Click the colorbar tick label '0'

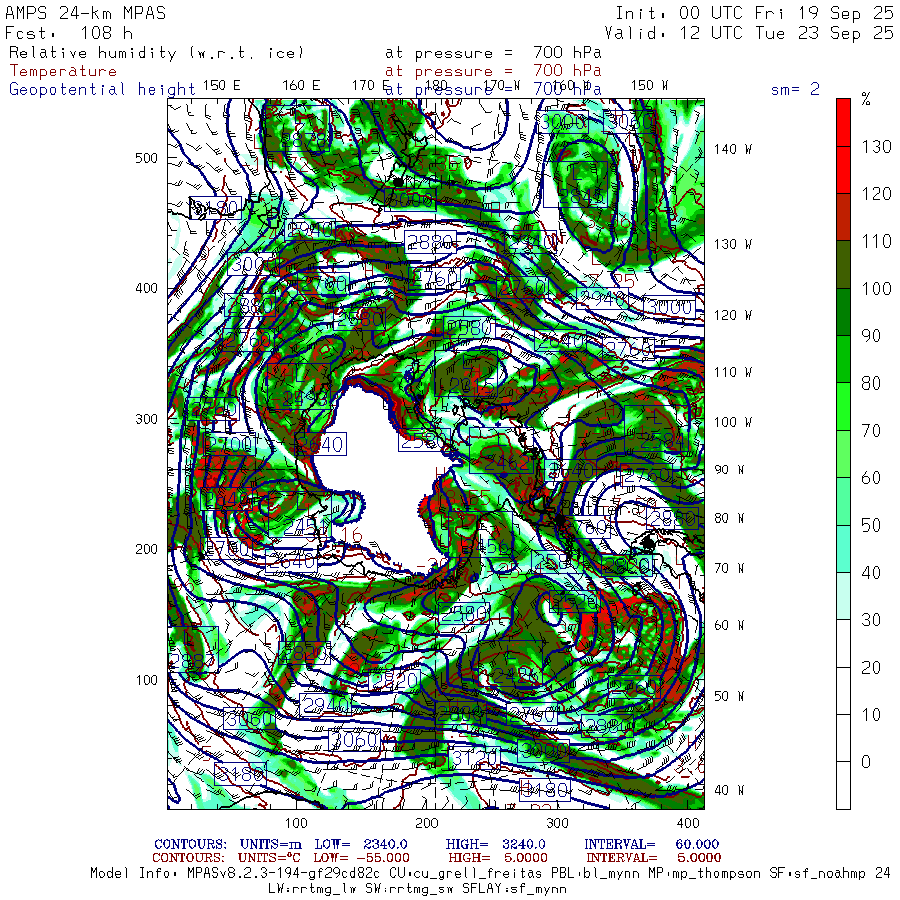point(866,762)
